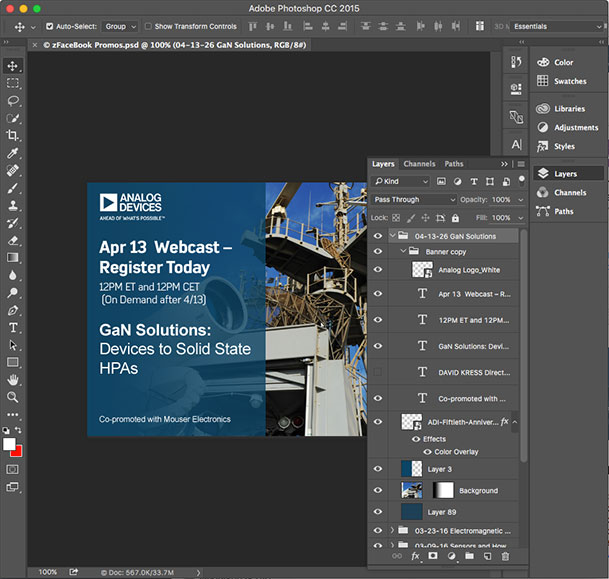Select the Crop tool
The height and width of the screenshot is (579, 609).
[13, 136]
